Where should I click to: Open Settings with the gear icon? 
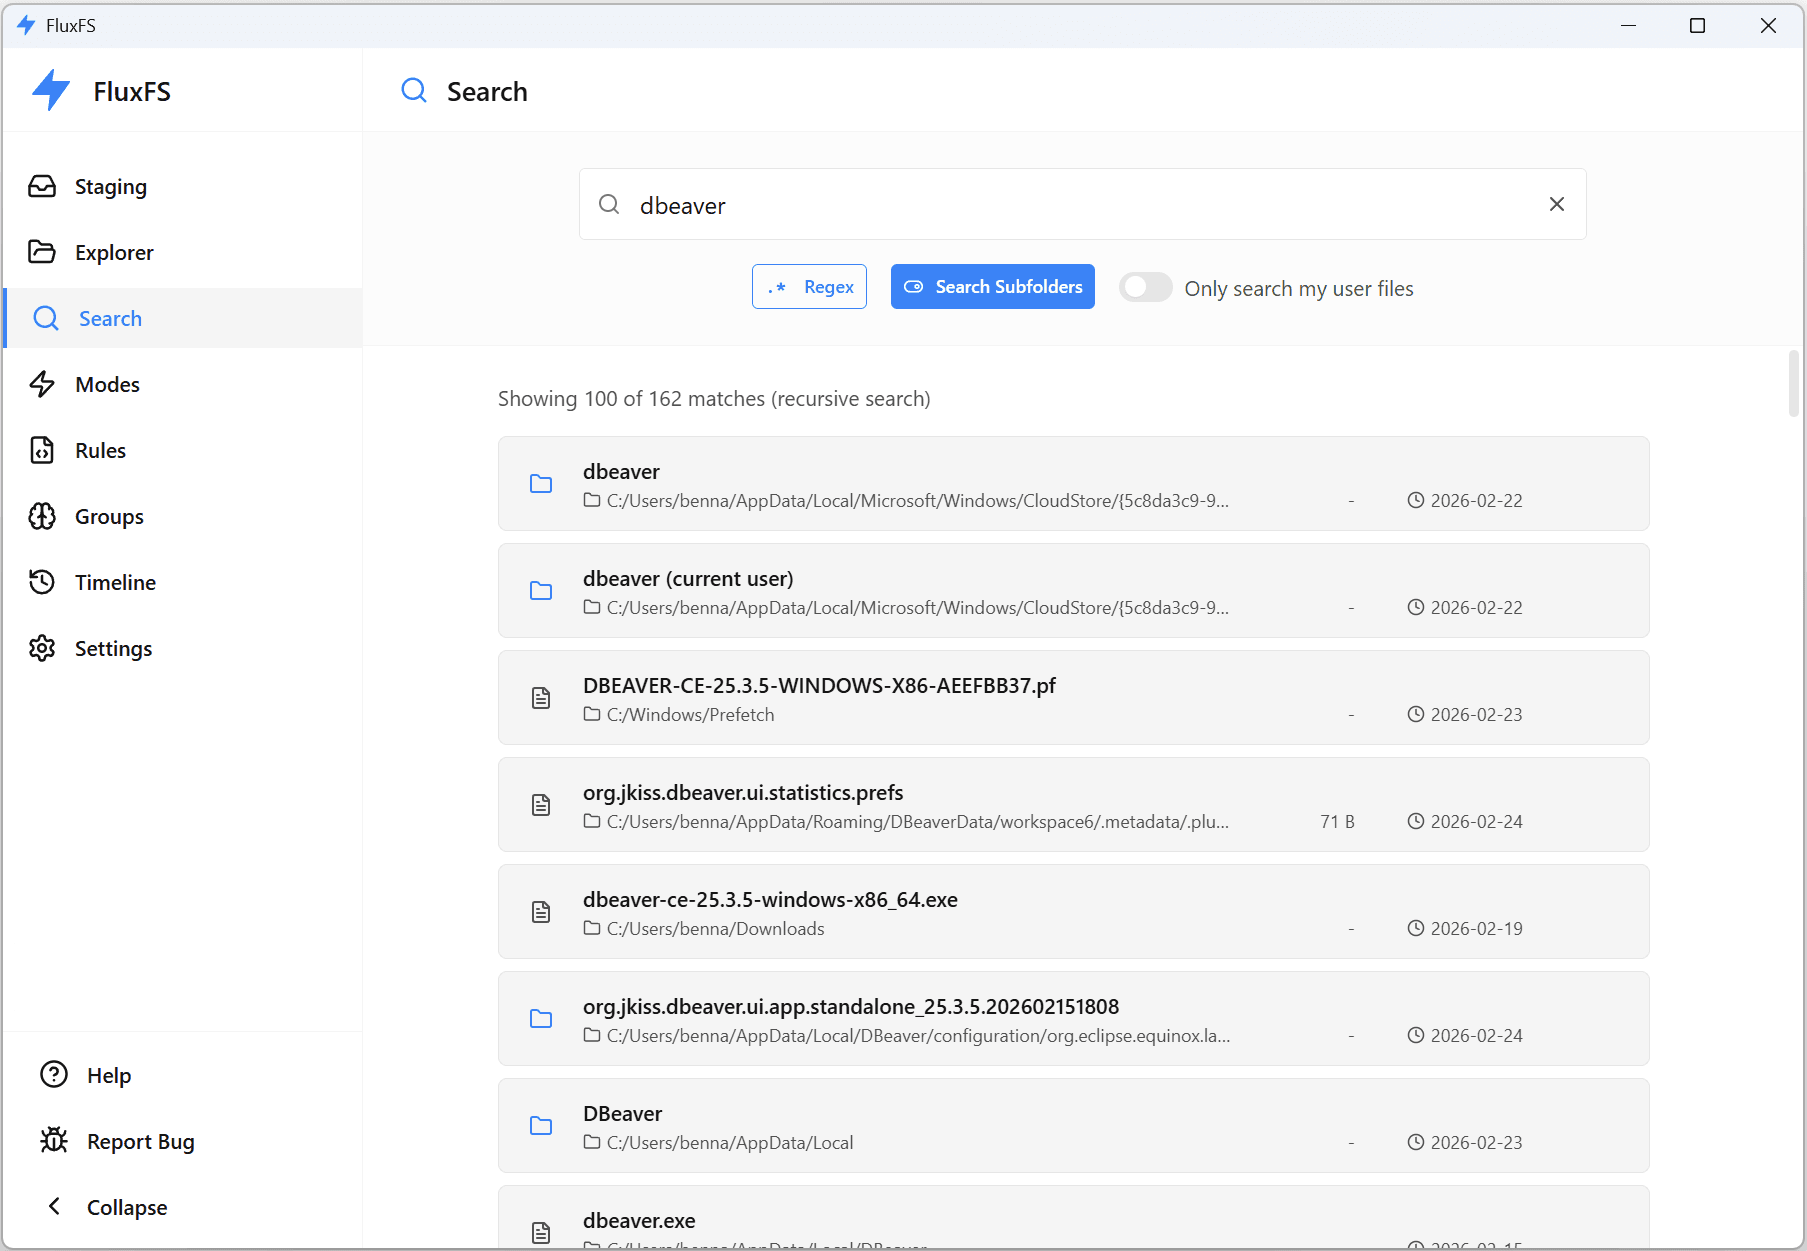(42, 648)
